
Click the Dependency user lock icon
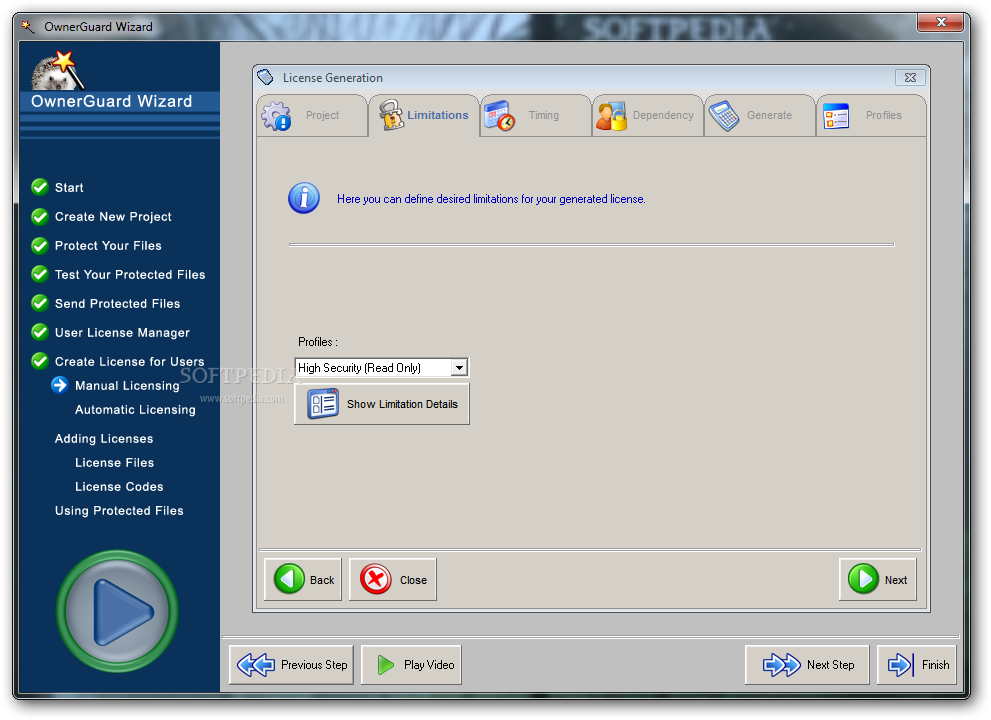pos(611,116)
